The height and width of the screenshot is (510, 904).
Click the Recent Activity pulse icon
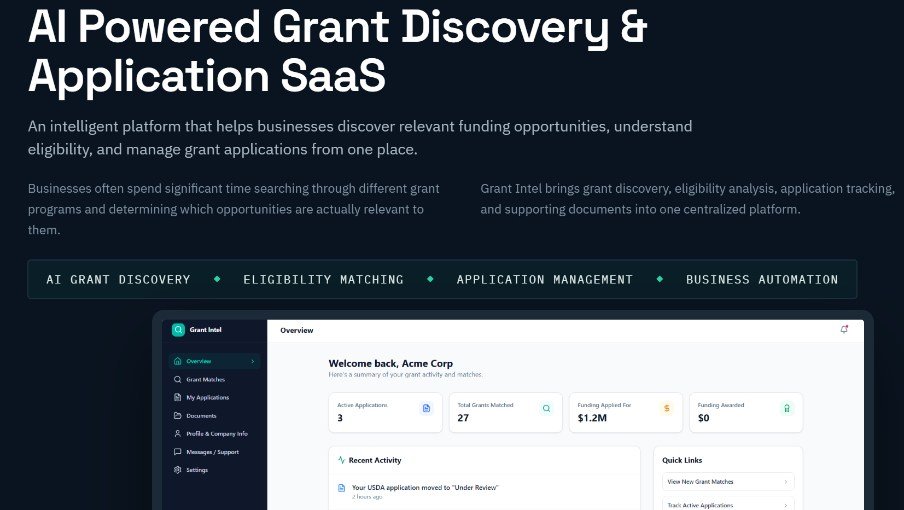pyautogui.click(x=341, y=460)
